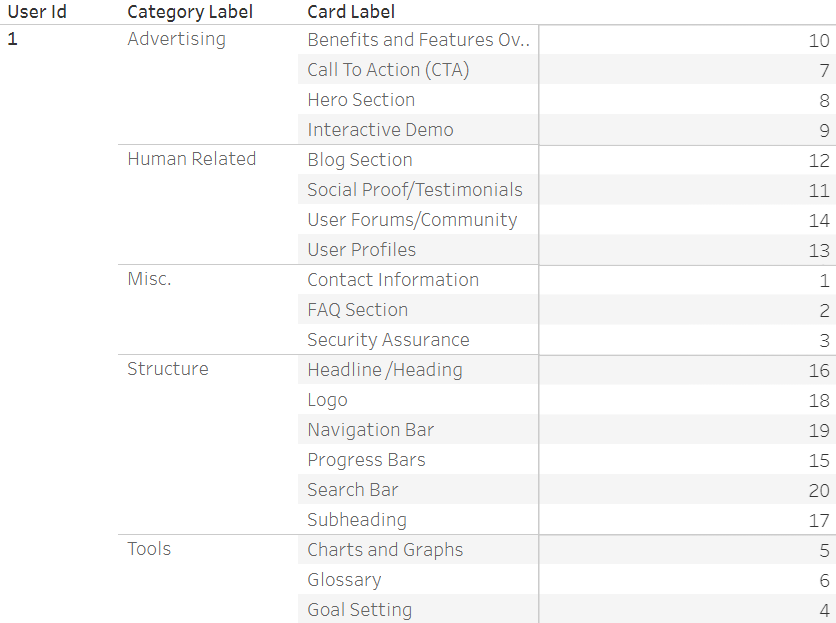
Task: Click the Category Label column header
Action: pos(190,12)
